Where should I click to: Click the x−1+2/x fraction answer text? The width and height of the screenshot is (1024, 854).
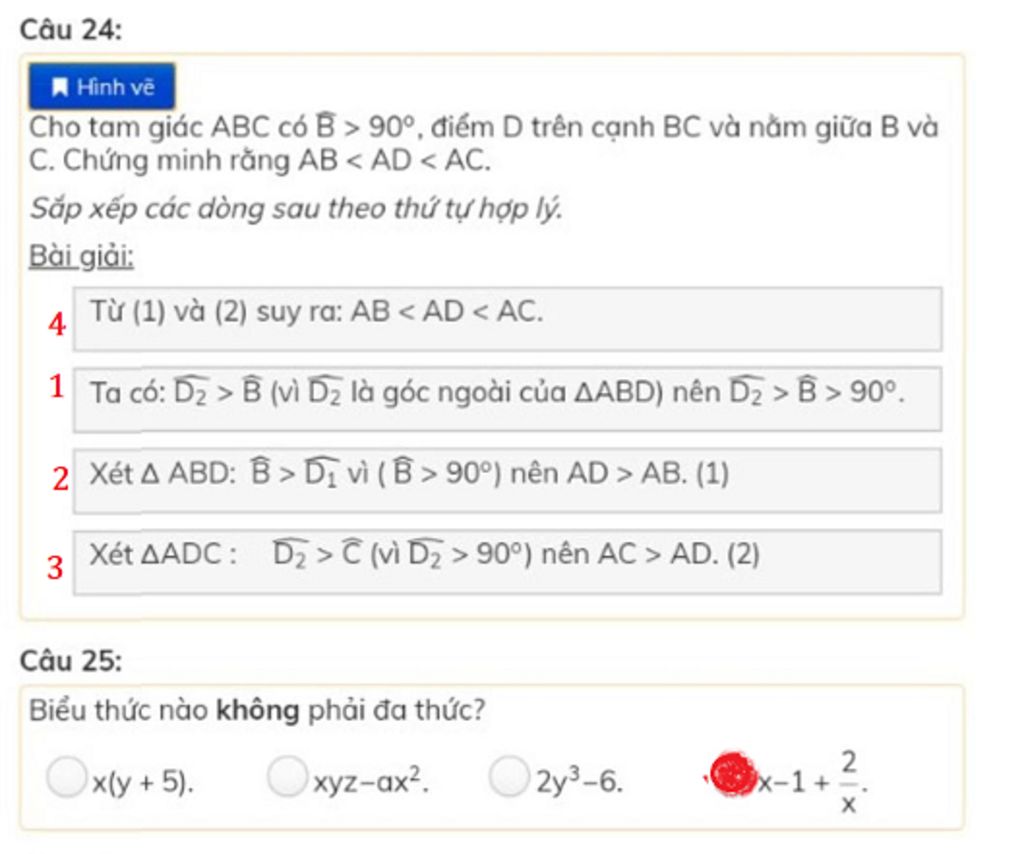(x=812, y=782)
